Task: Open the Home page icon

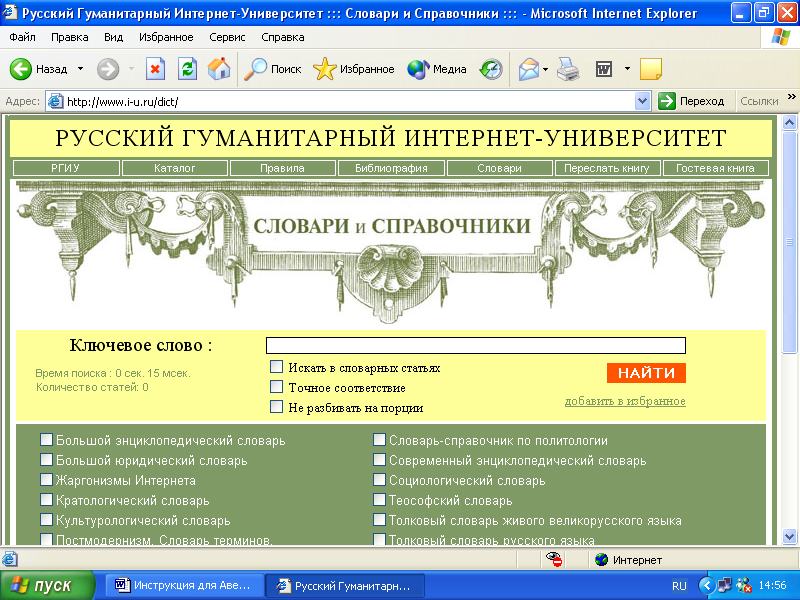Action: pos(219,69)
